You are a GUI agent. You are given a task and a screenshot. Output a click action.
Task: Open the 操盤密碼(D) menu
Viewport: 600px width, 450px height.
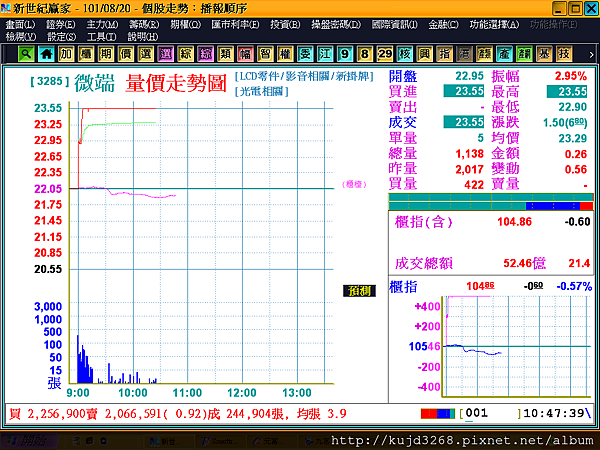[x=336, y=25]
